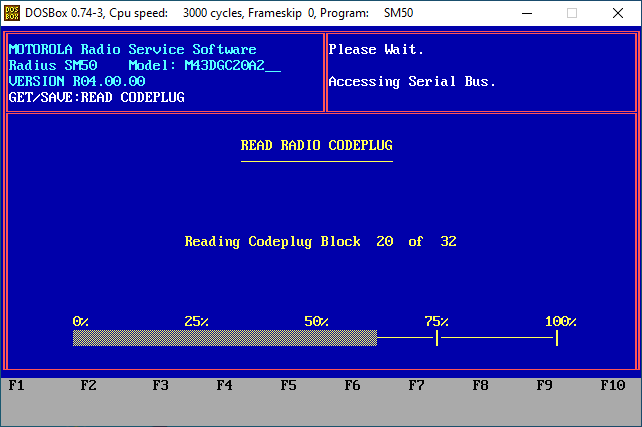Screen dimensions: 642x427
Task: Minimize the DOSBox window
Action: 527,13
